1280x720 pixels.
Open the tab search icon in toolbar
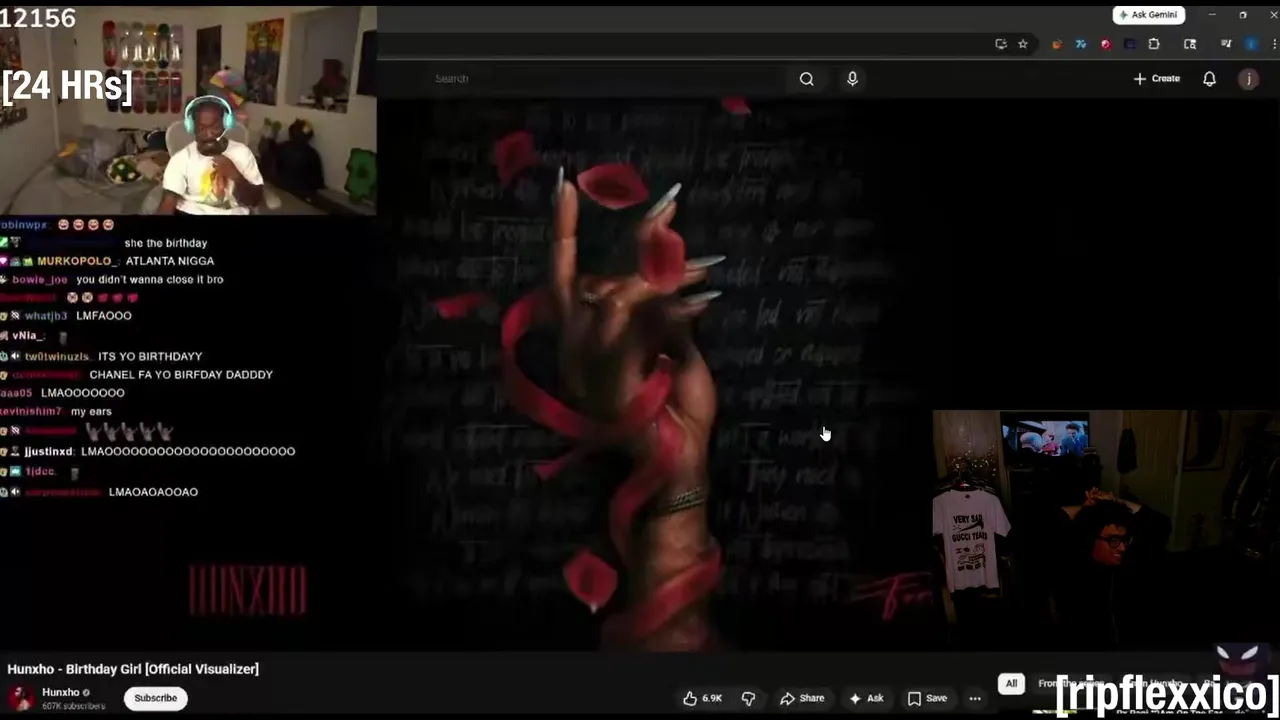1189,44
